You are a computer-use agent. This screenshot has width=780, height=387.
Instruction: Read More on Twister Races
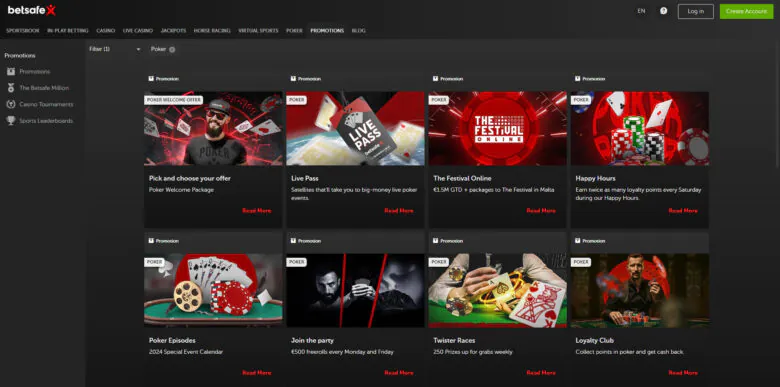pyautogui.click(x=541, y=373)
